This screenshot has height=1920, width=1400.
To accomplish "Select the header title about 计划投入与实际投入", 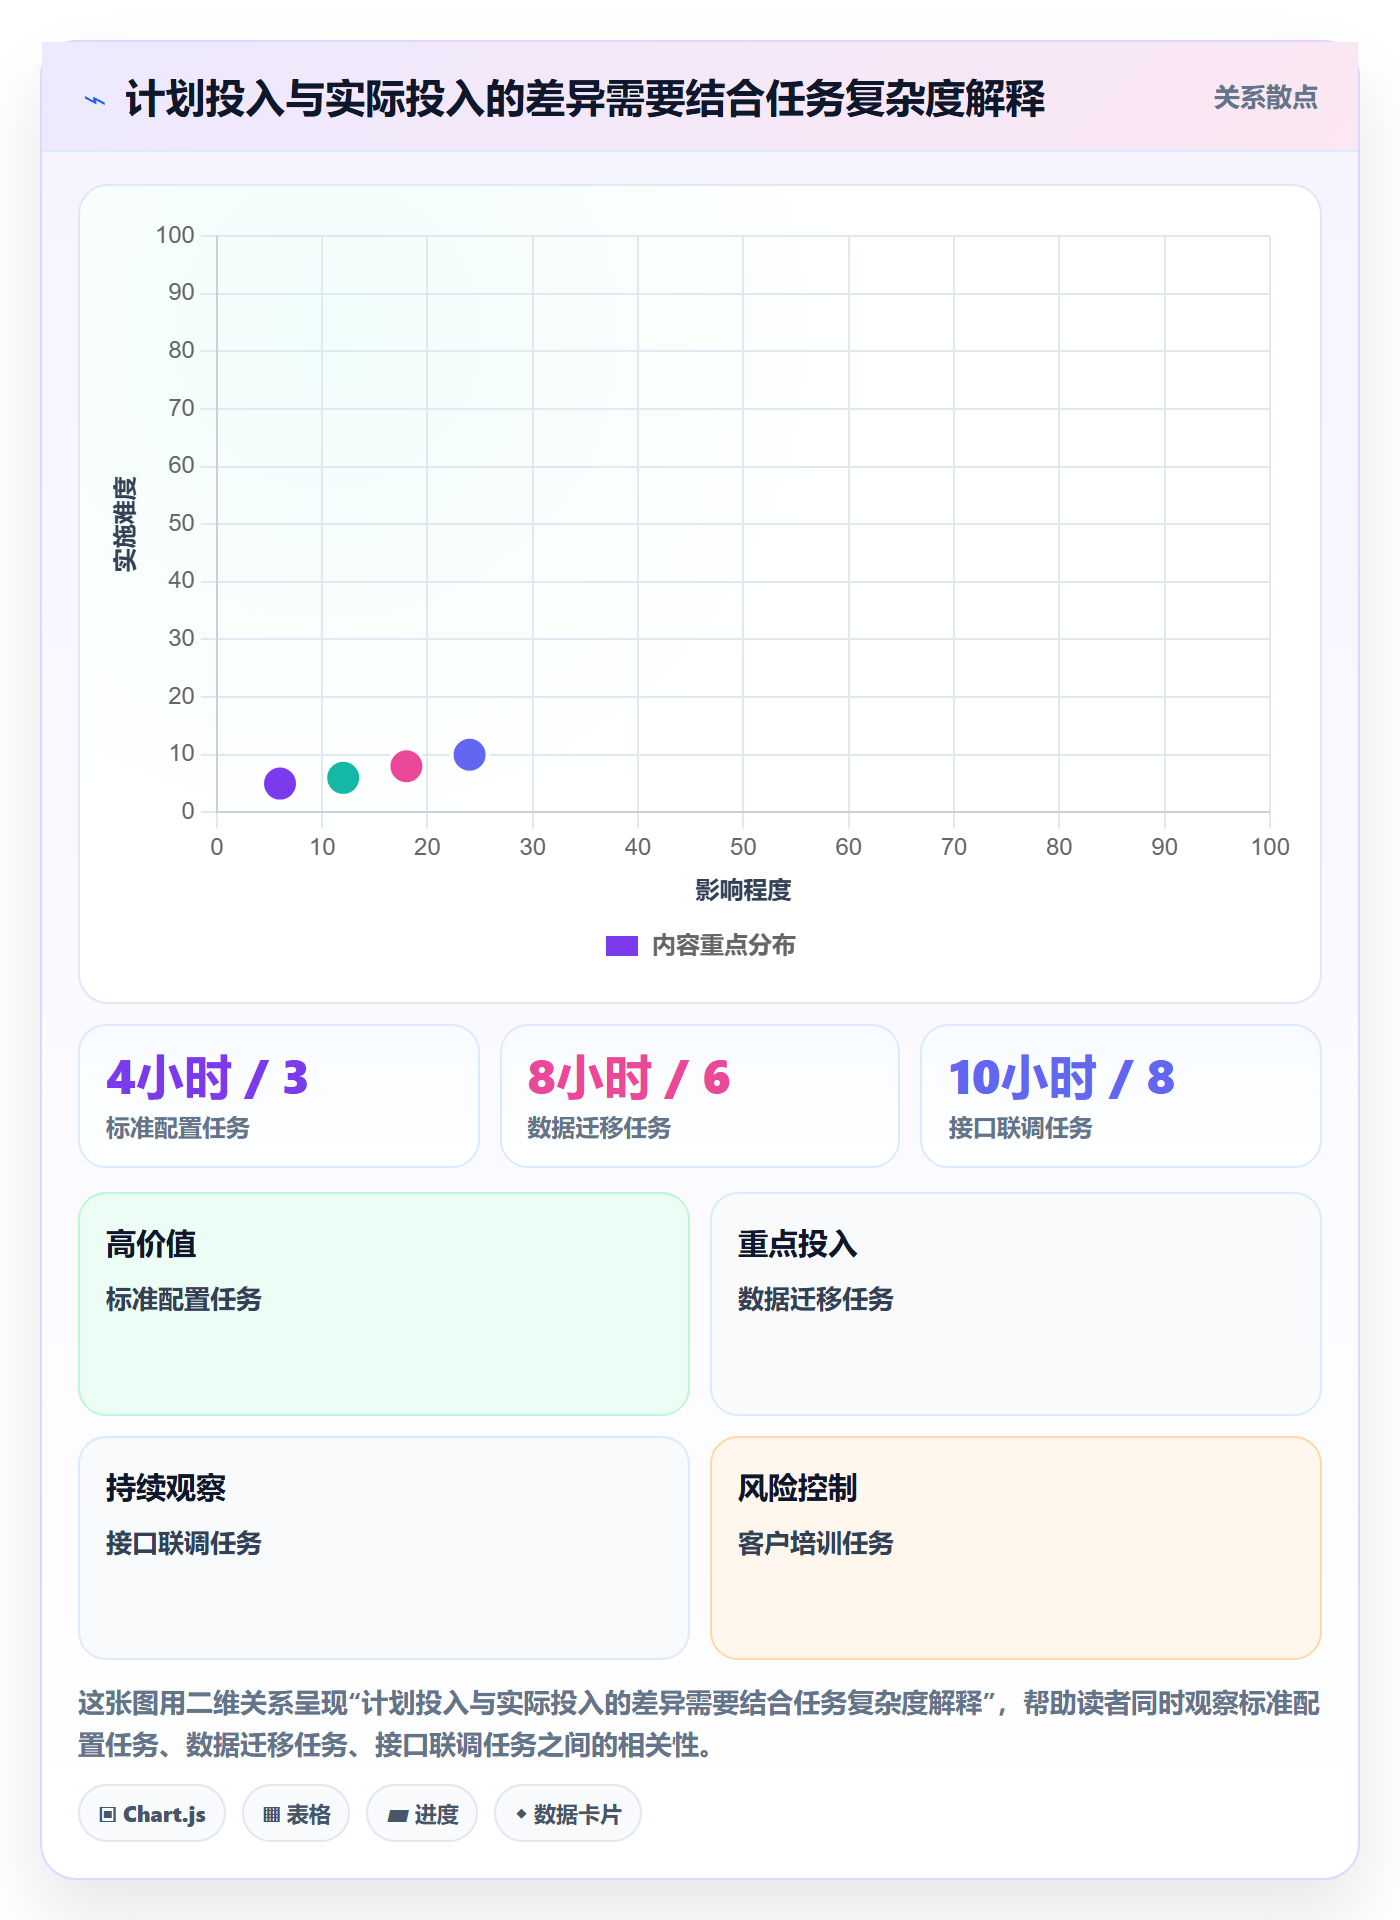I will [585, 99].
